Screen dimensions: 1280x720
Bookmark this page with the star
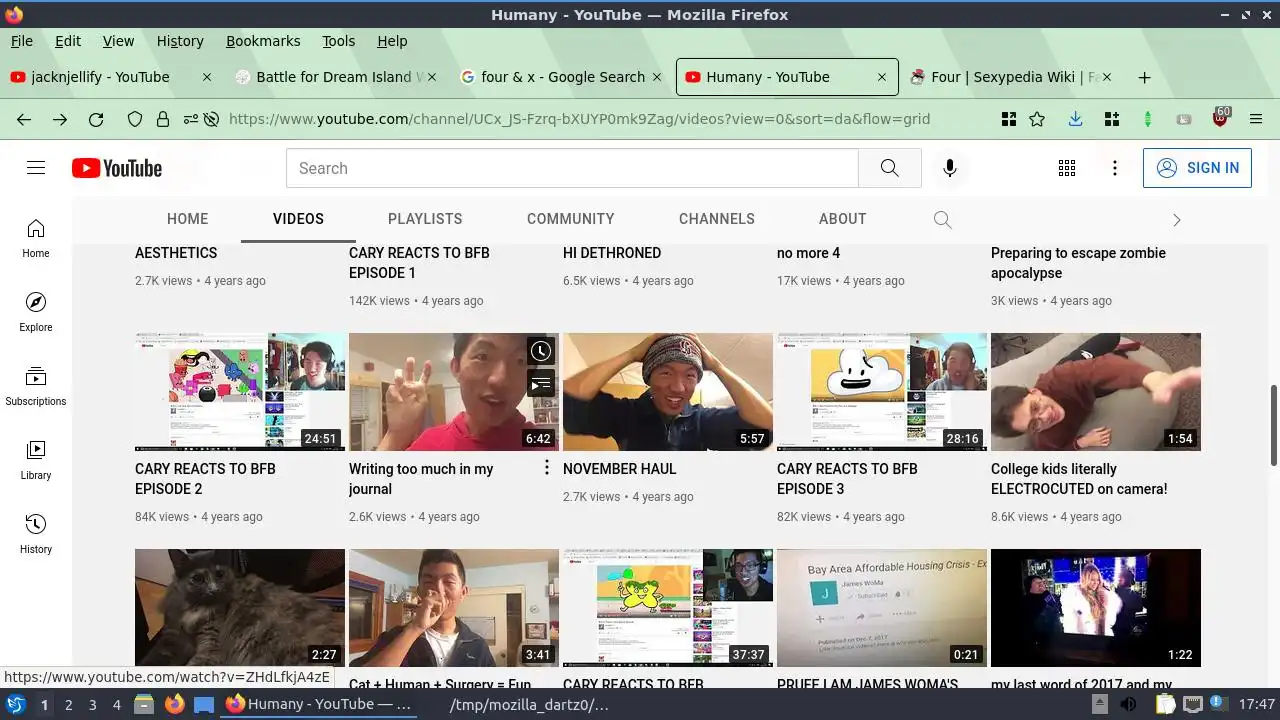1037,119
